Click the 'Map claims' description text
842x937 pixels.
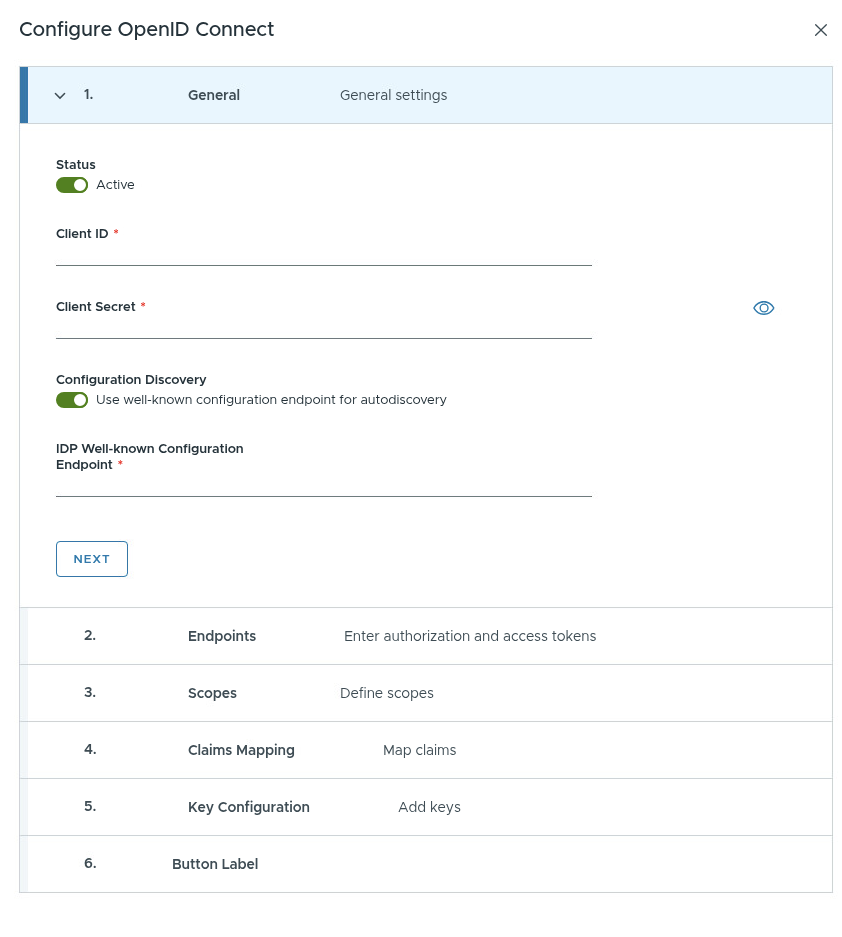419,750
